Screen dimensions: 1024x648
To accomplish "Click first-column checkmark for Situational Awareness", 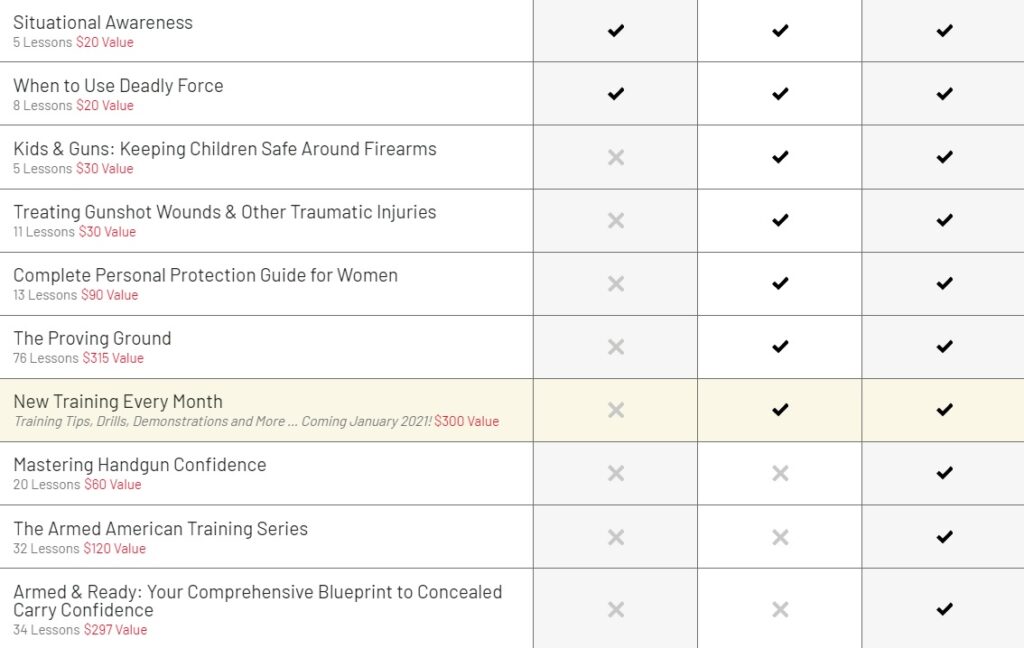I will 616,30.
